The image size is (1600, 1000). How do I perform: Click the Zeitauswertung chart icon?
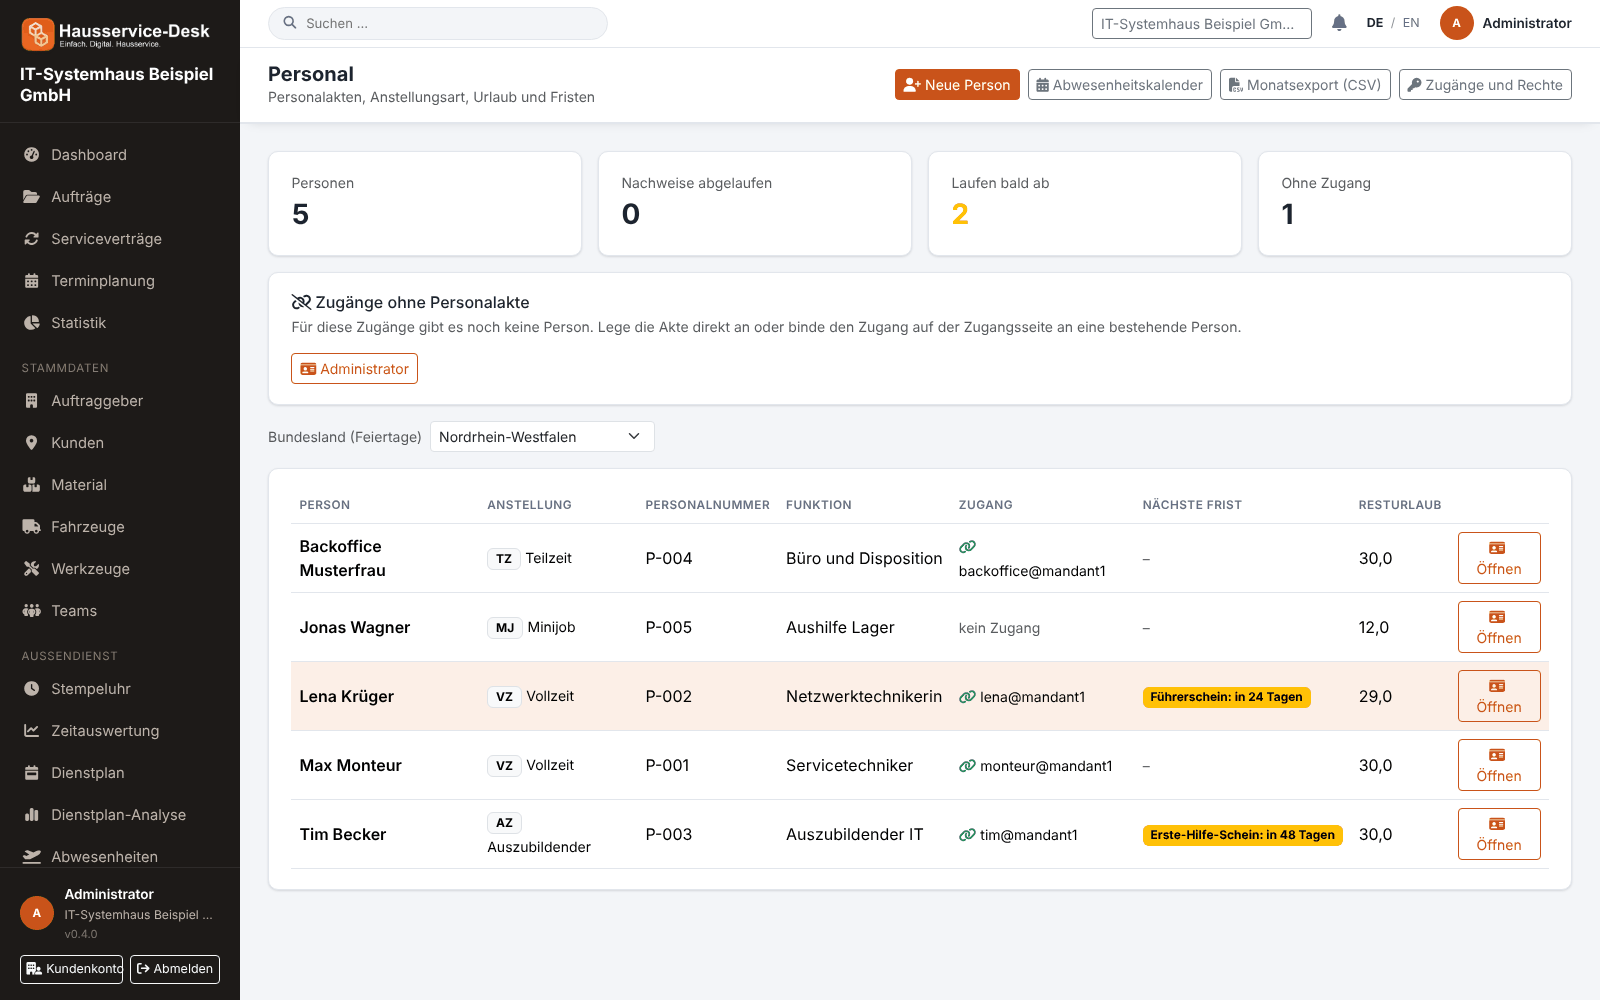point(32,731)
